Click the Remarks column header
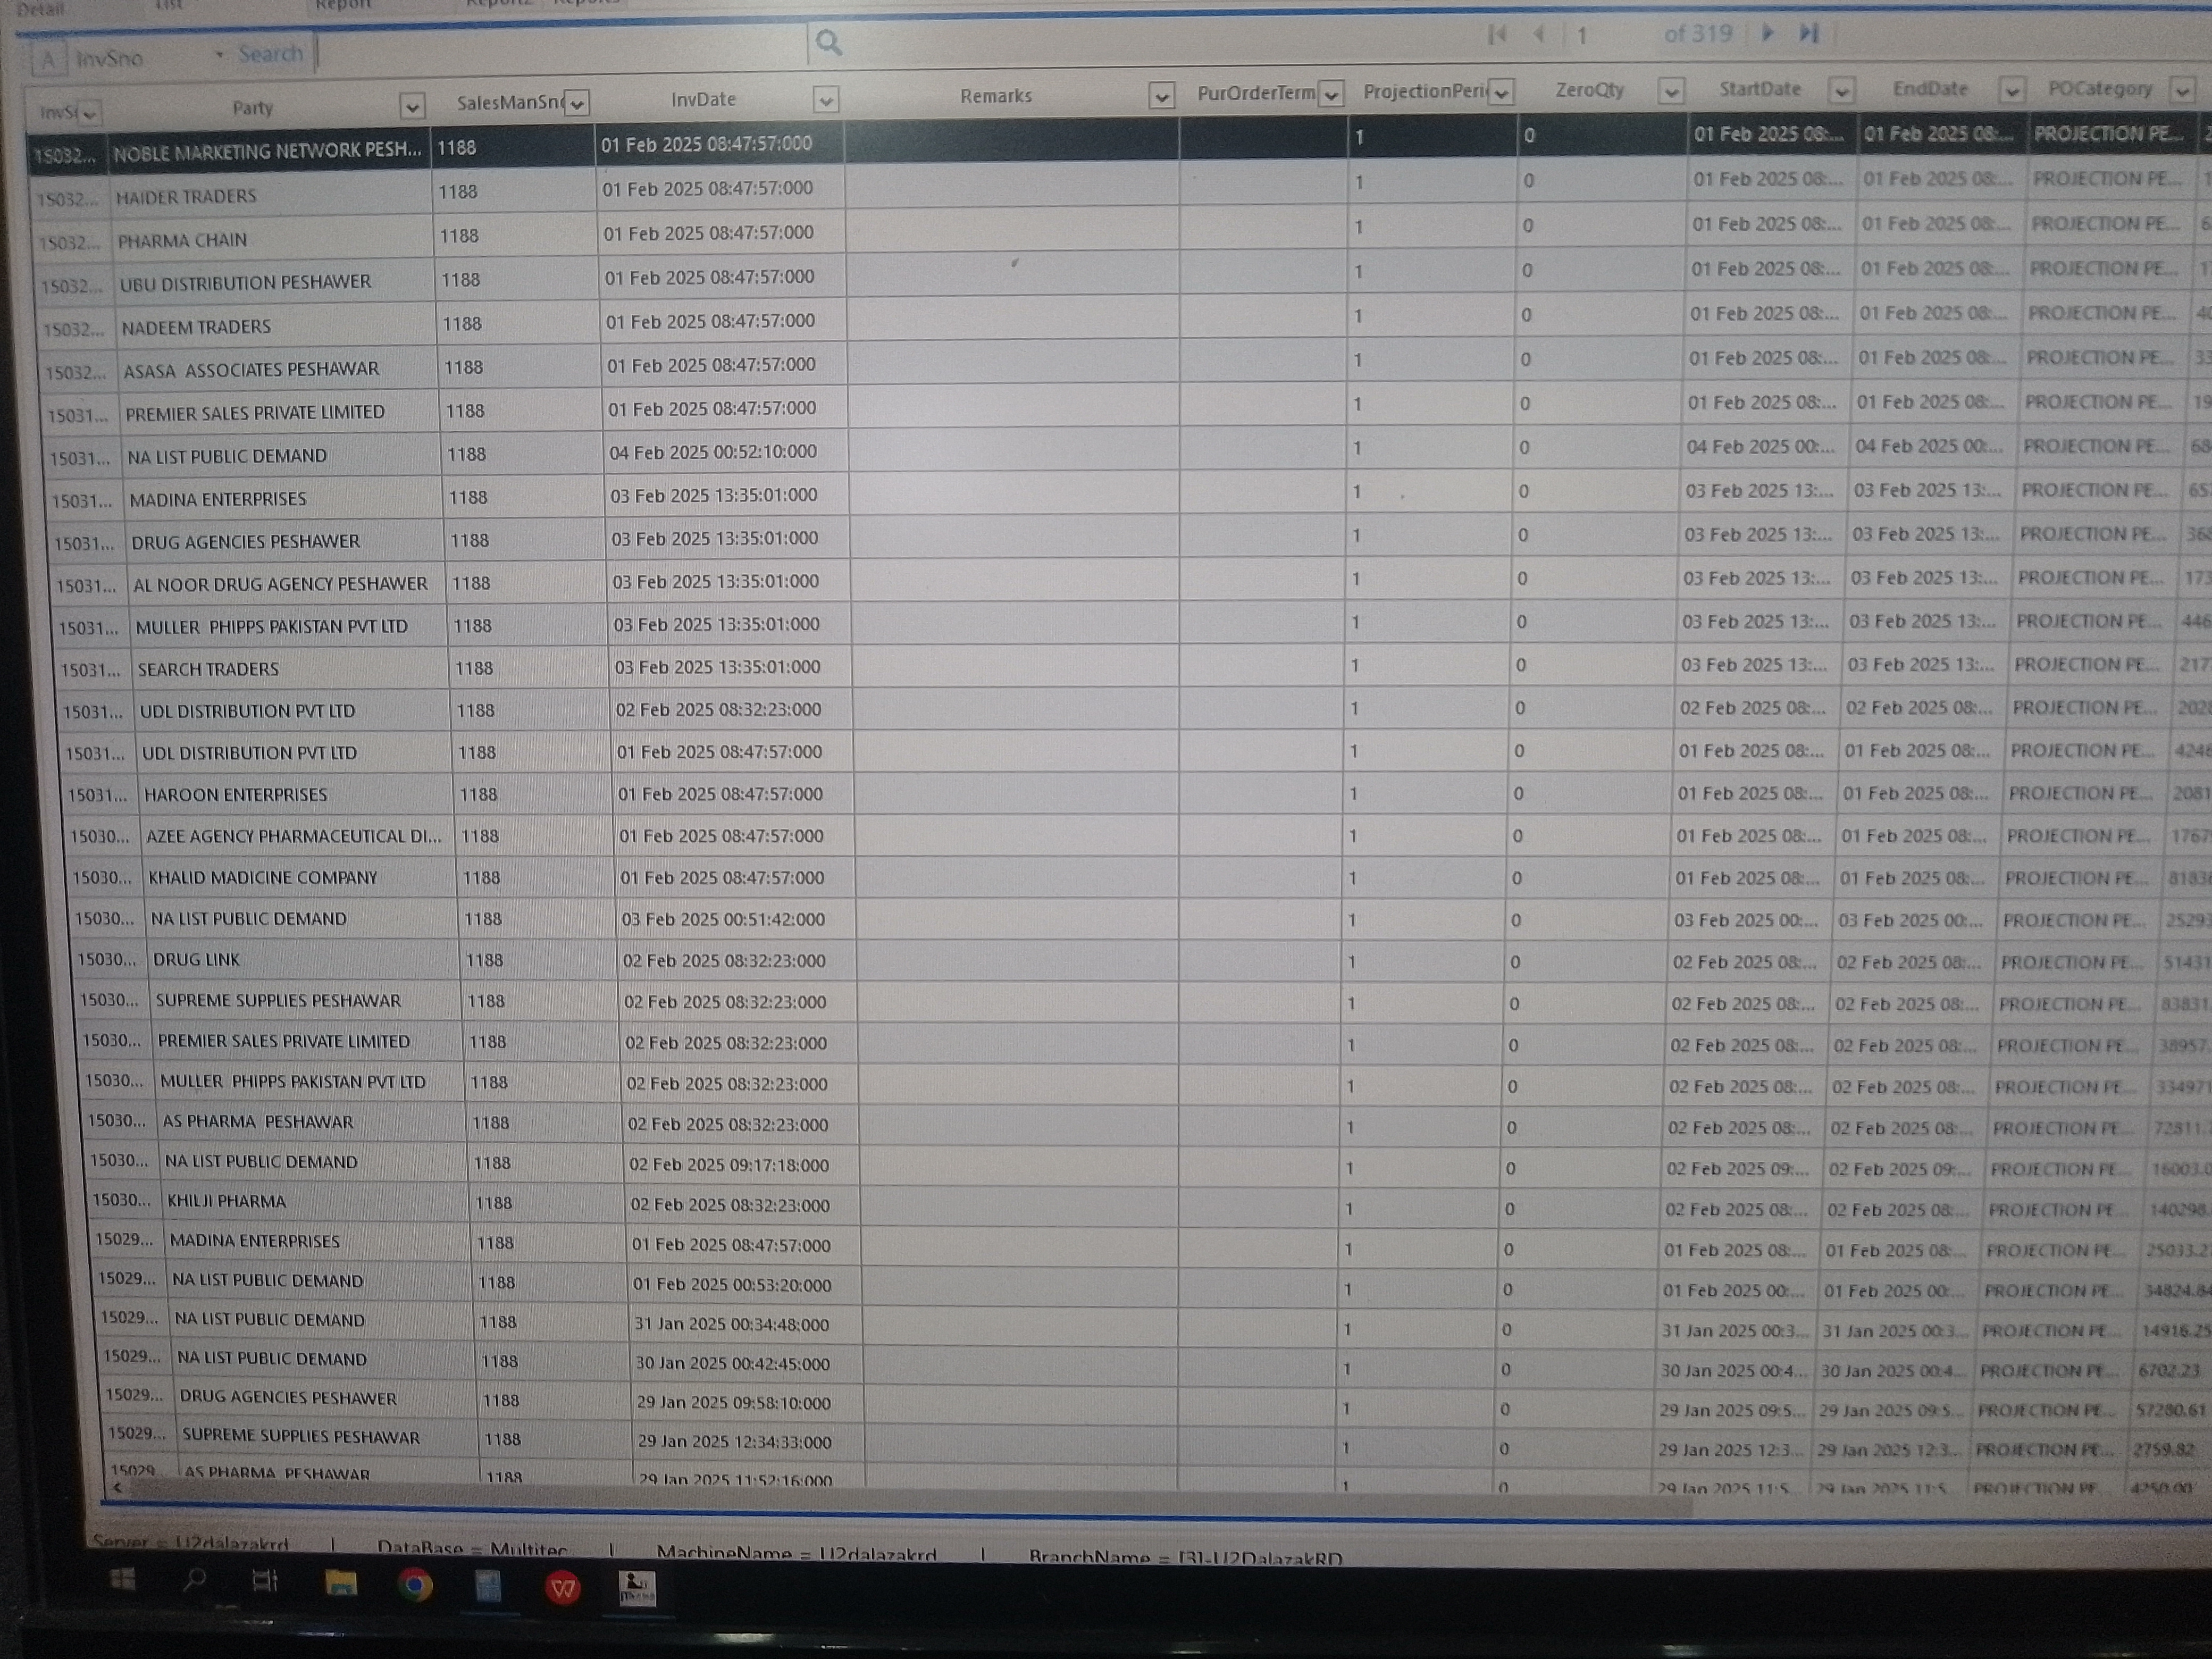Screen dimensions: 2212x1659 (x=995, y=96)
